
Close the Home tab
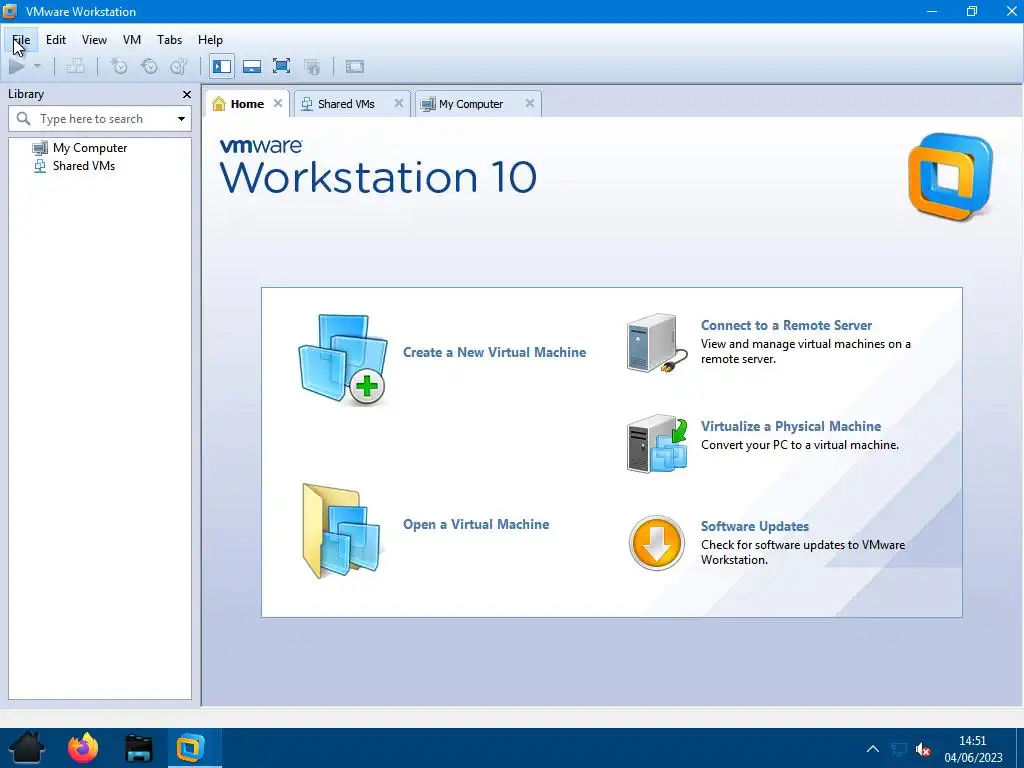(x=278, y=103)
